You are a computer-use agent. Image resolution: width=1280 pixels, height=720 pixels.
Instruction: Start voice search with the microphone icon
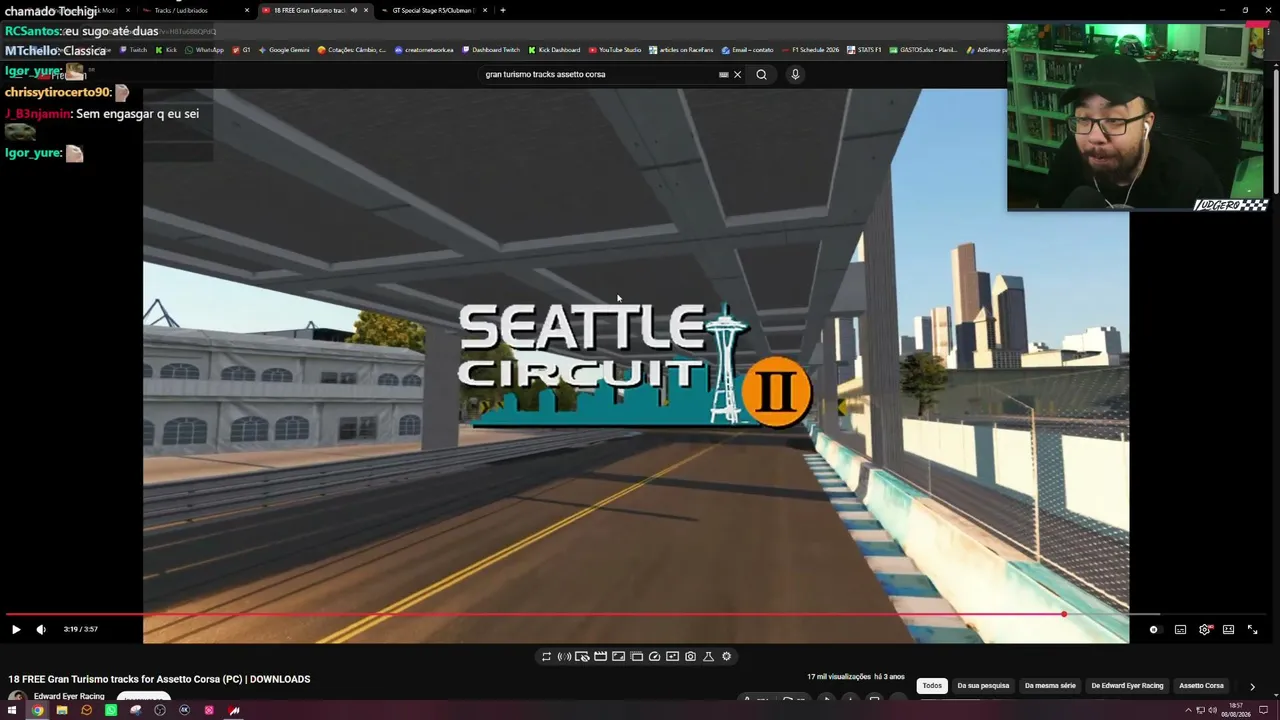795,74
